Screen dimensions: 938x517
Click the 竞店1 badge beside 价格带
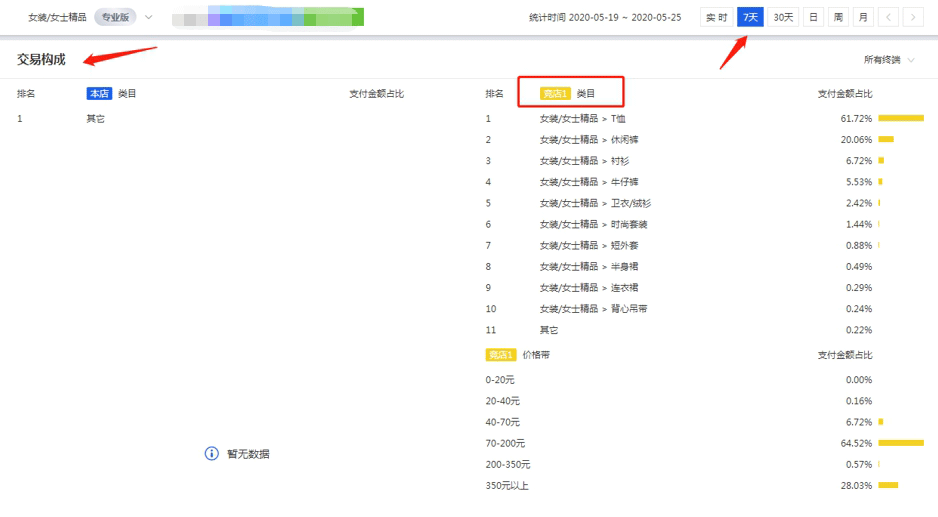500,355
